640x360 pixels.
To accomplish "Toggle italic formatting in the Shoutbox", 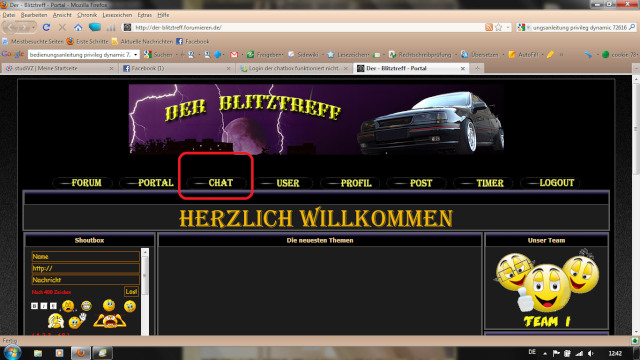I will click(44, 306).
